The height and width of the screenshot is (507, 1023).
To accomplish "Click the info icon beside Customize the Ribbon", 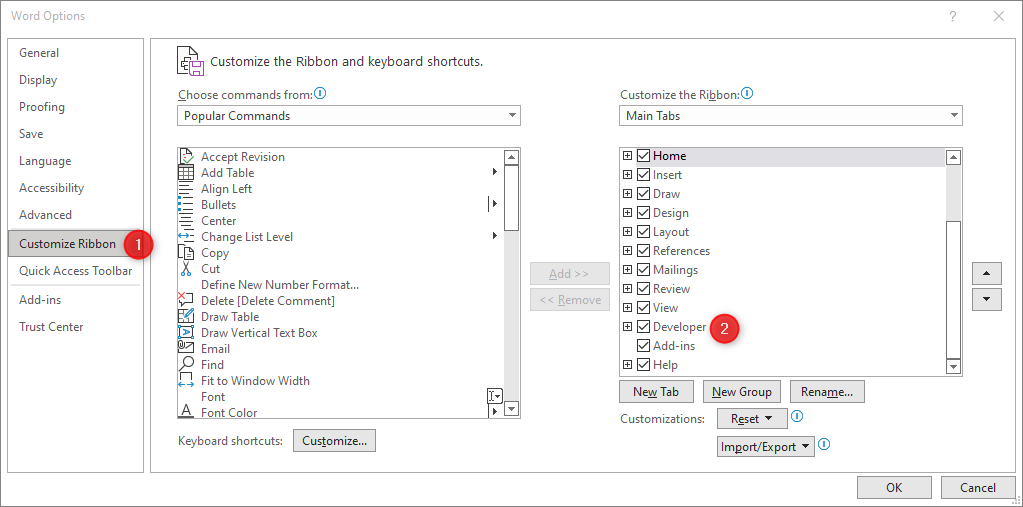I will (747, 94).
